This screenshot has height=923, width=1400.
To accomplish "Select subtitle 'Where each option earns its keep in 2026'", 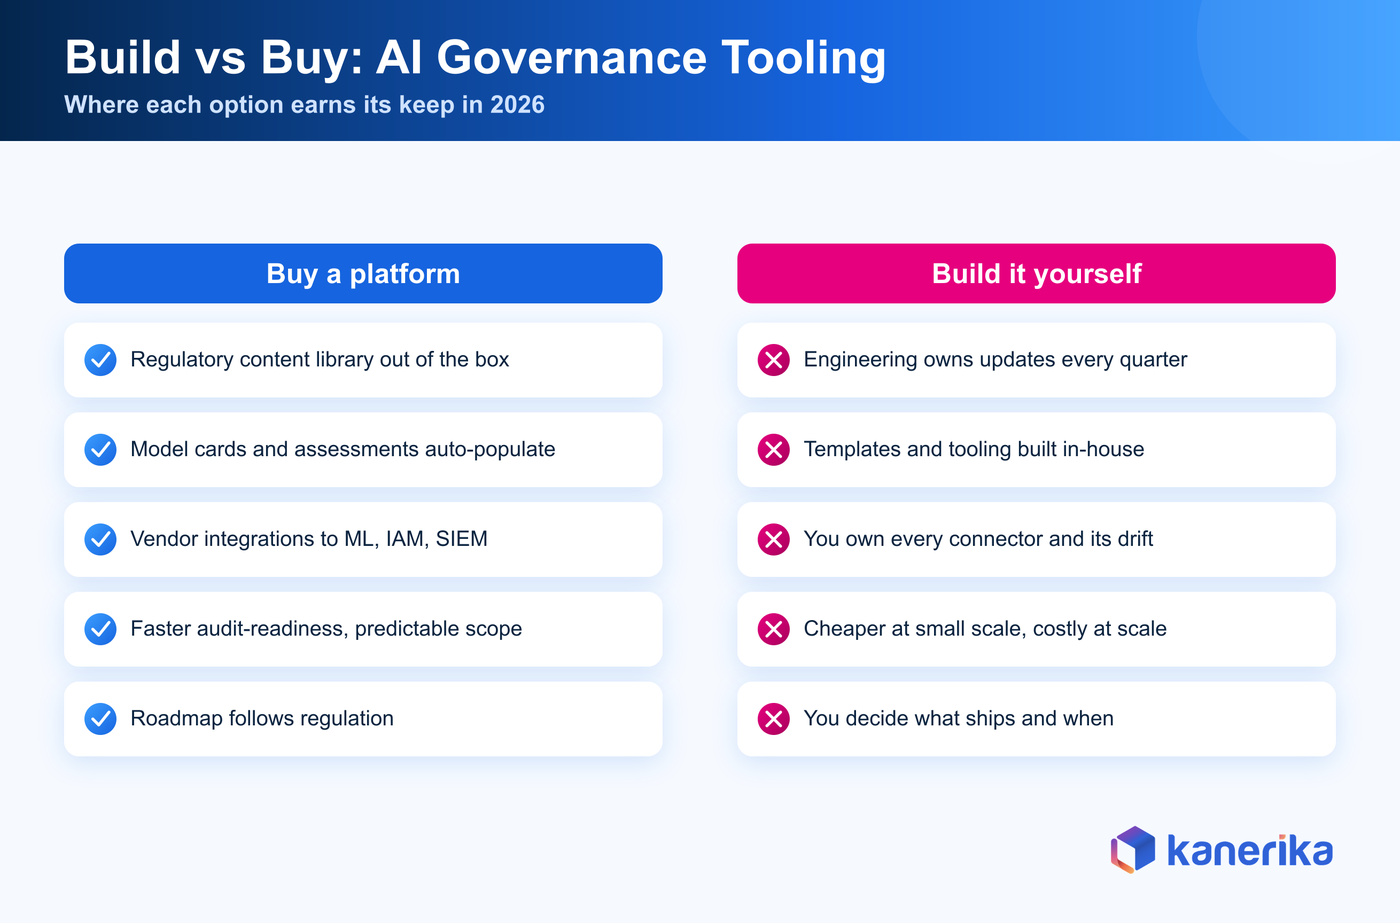I will coord(304,105).
